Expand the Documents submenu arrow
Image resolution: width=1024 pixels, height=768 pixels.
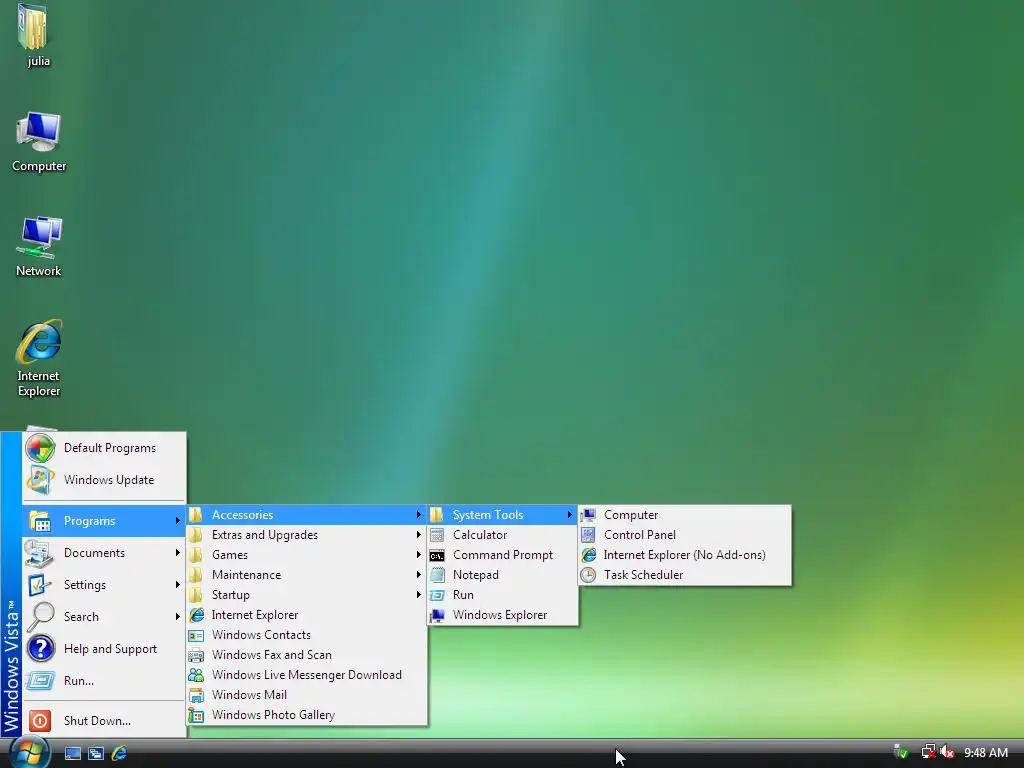(177, 553)
